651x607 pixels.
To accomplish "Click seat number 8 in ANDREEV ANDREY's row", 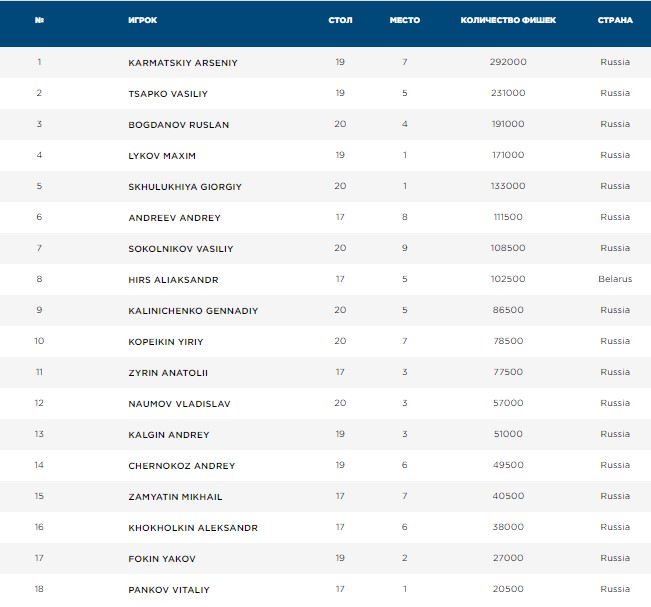I will (405, 217).
